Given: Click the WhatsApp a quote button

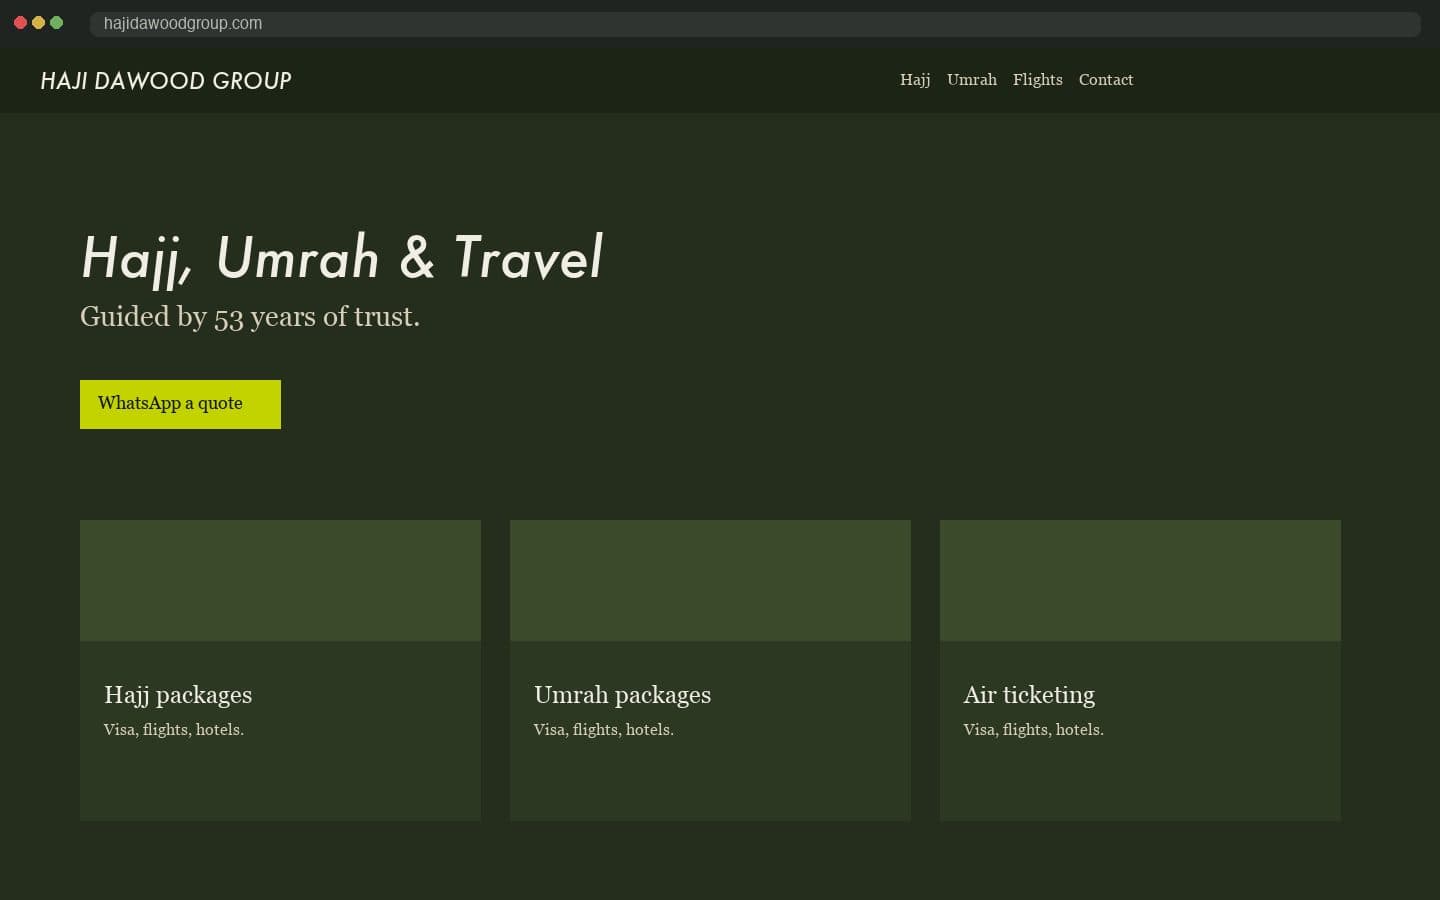Looking at the screenshot, I should (x=180, y=404).
